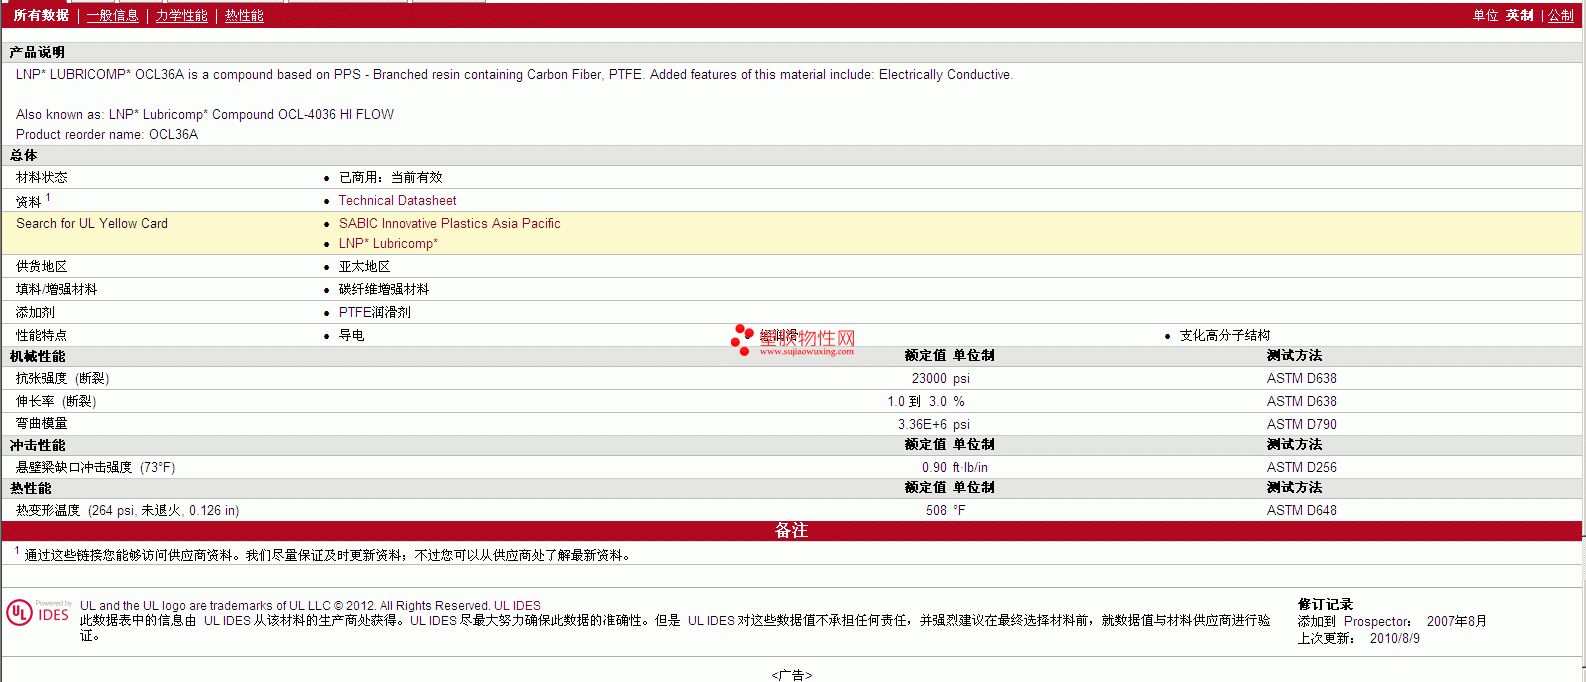
Task: Click the 资料 footnote 1 superscript
Action: tap(48, 197)
